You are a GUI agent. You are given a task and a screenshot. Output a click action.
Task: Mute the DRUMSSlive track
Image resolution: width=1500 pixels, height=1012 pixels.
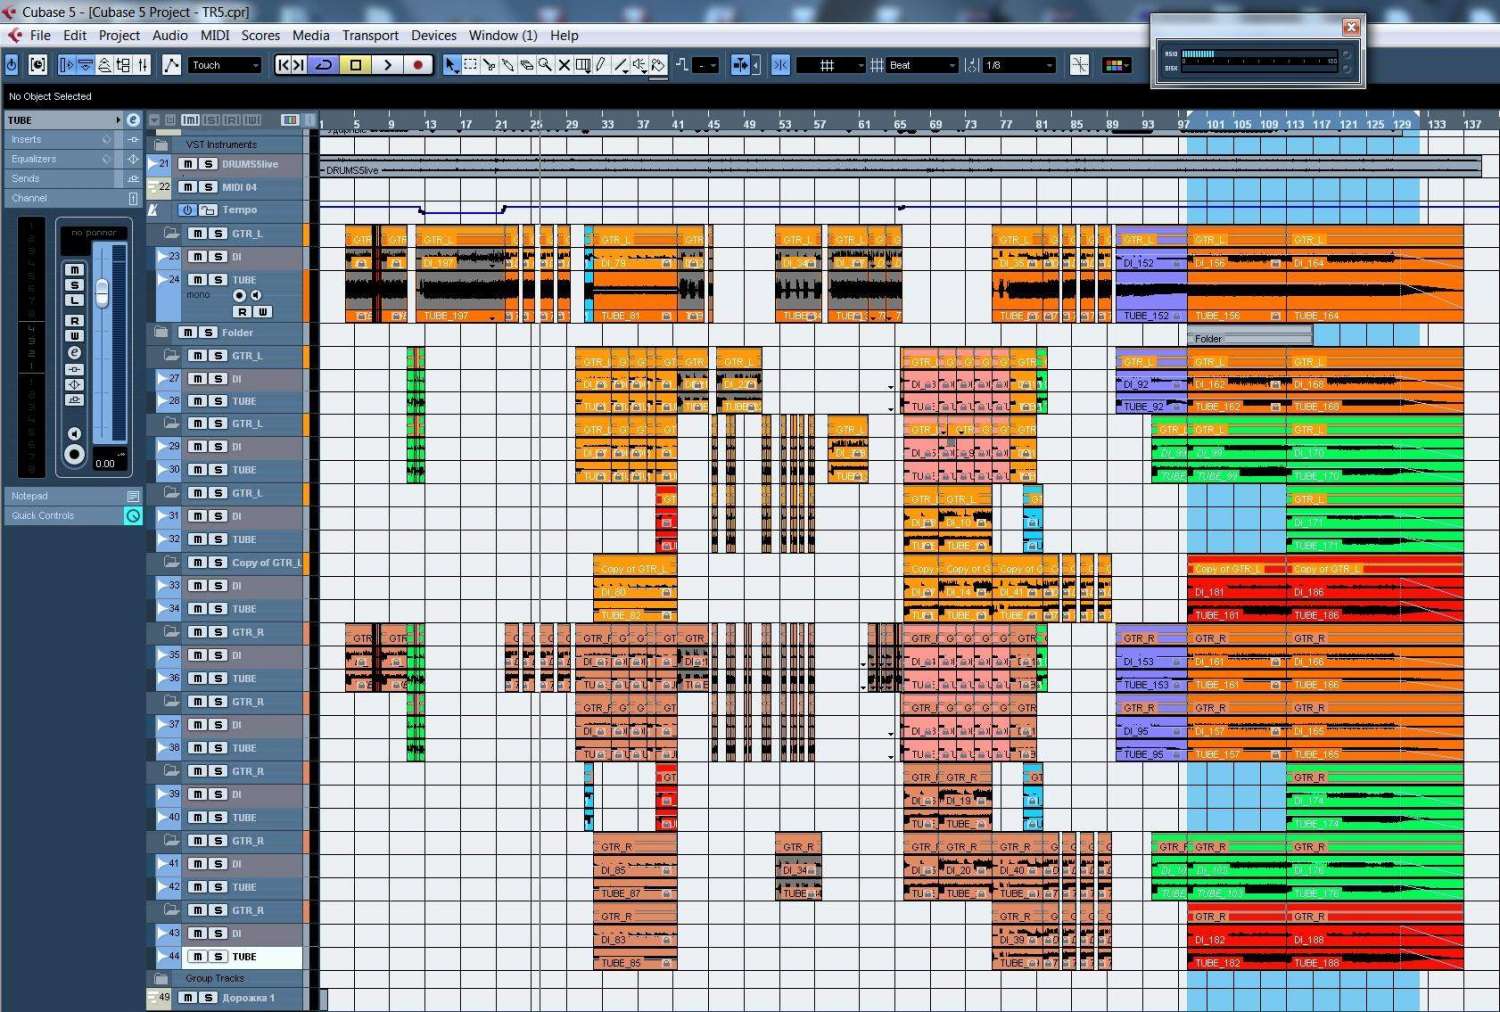[188, 164]
